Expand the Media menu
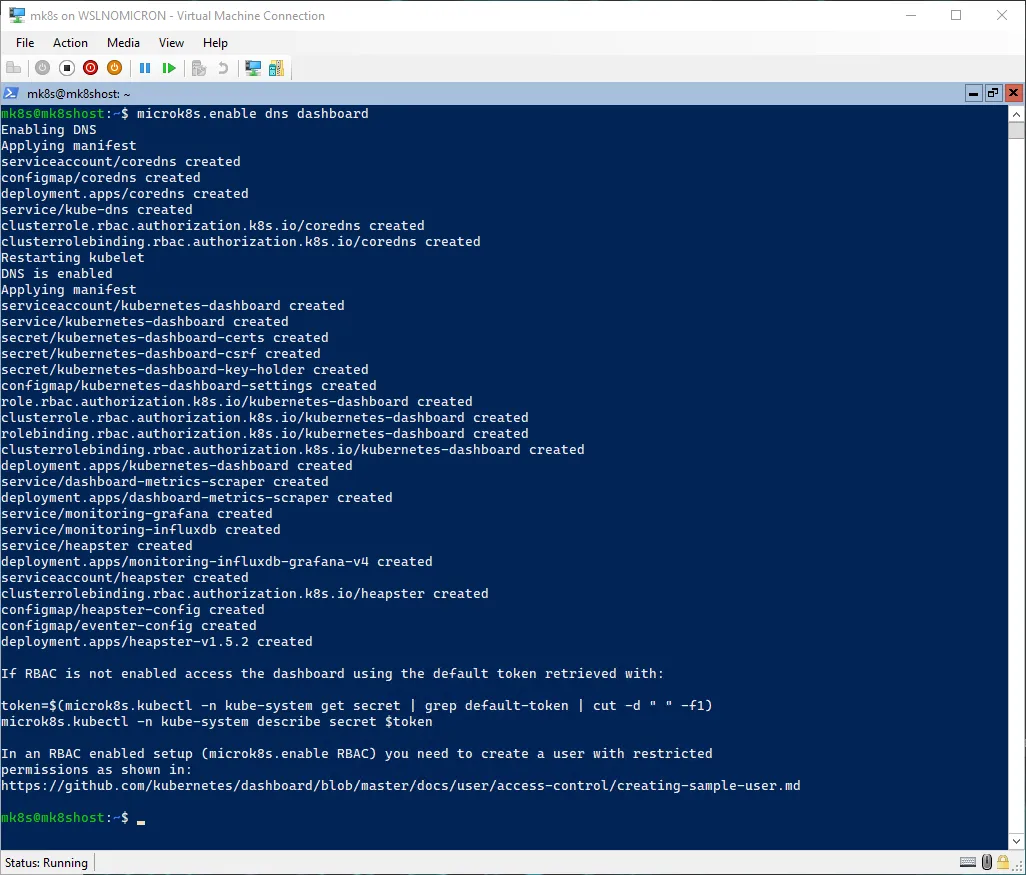This screenshot has height=875, width=1026. pyautogui.click(x=123, y=43)
